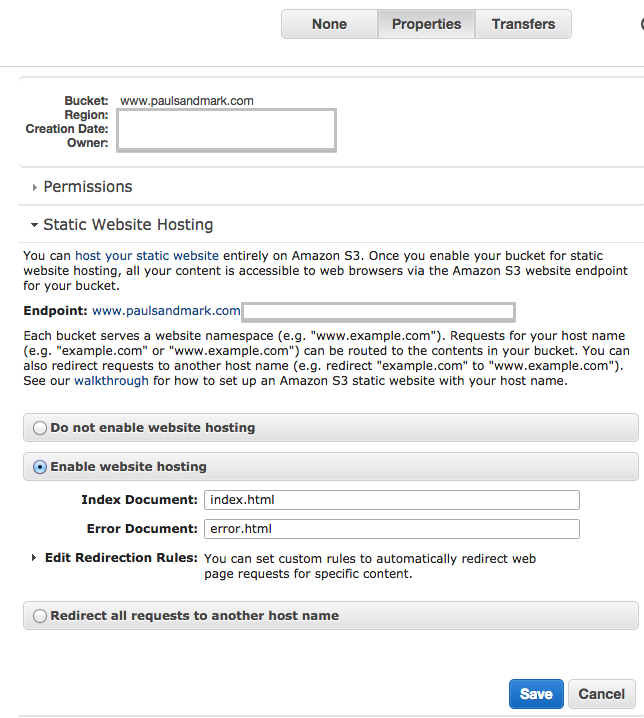Open the www.paulsandmark.com endpoint link
The image size is (644, 718).
(166, 311)
